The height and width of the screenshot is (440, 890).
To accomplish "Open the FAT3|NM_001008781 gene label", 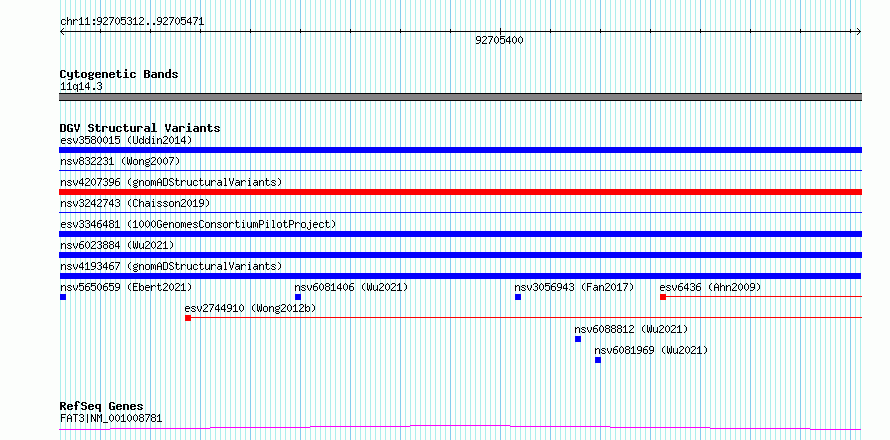I will click(x=111, y=418).
